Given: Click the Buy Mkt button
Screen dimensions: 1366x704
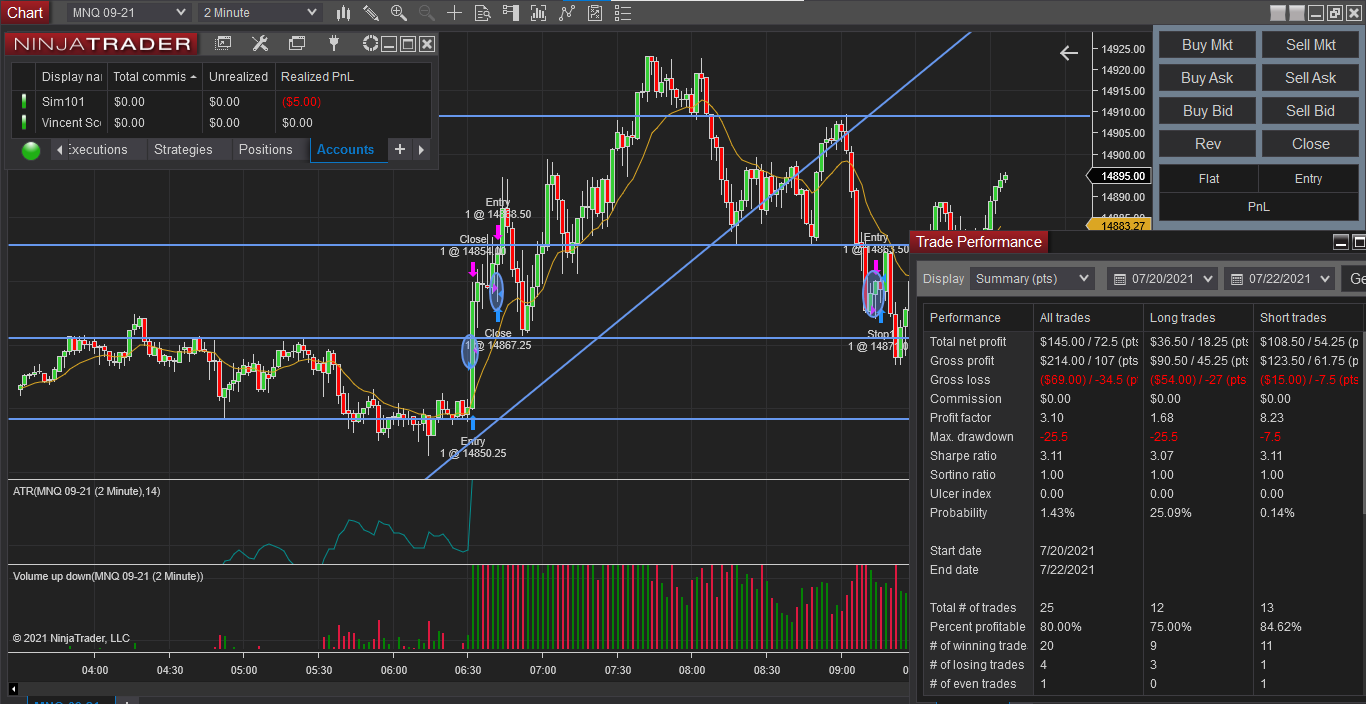Looking at the screenshot, I should 1207,45.
